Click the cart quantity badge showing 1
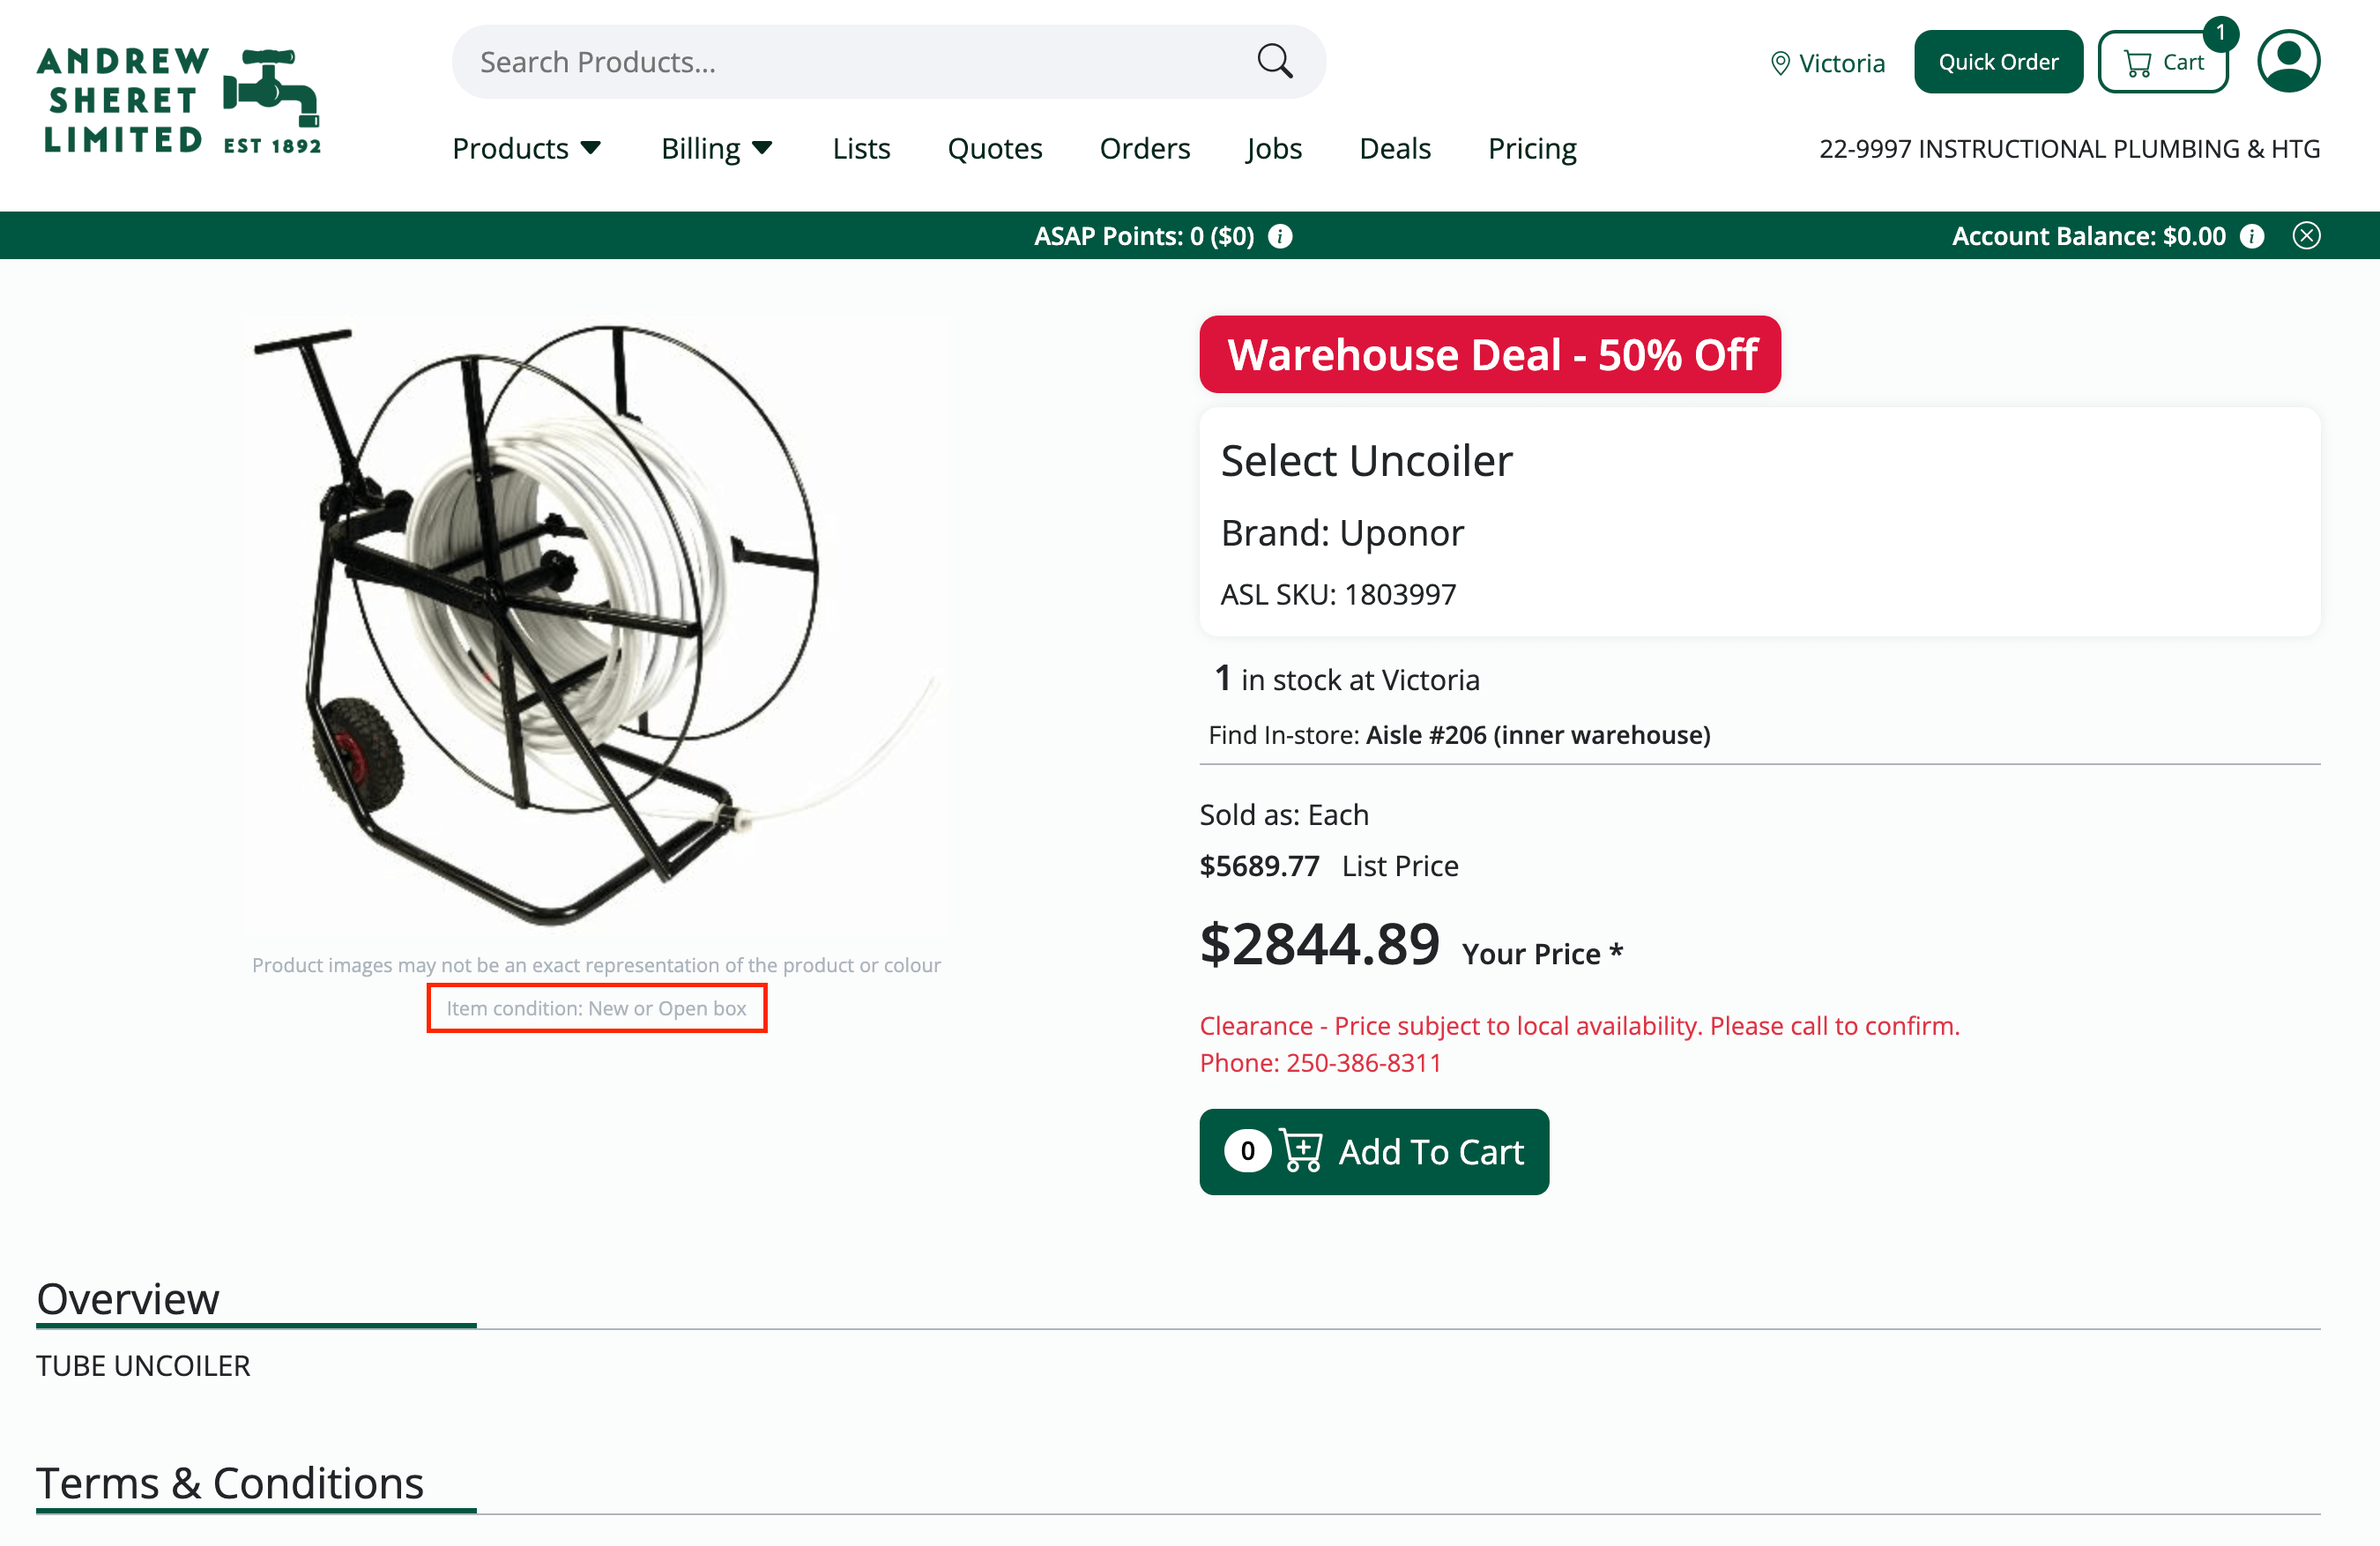Image resolution: width=2380 pixels, height=1546 pixels. [2220, 33]
